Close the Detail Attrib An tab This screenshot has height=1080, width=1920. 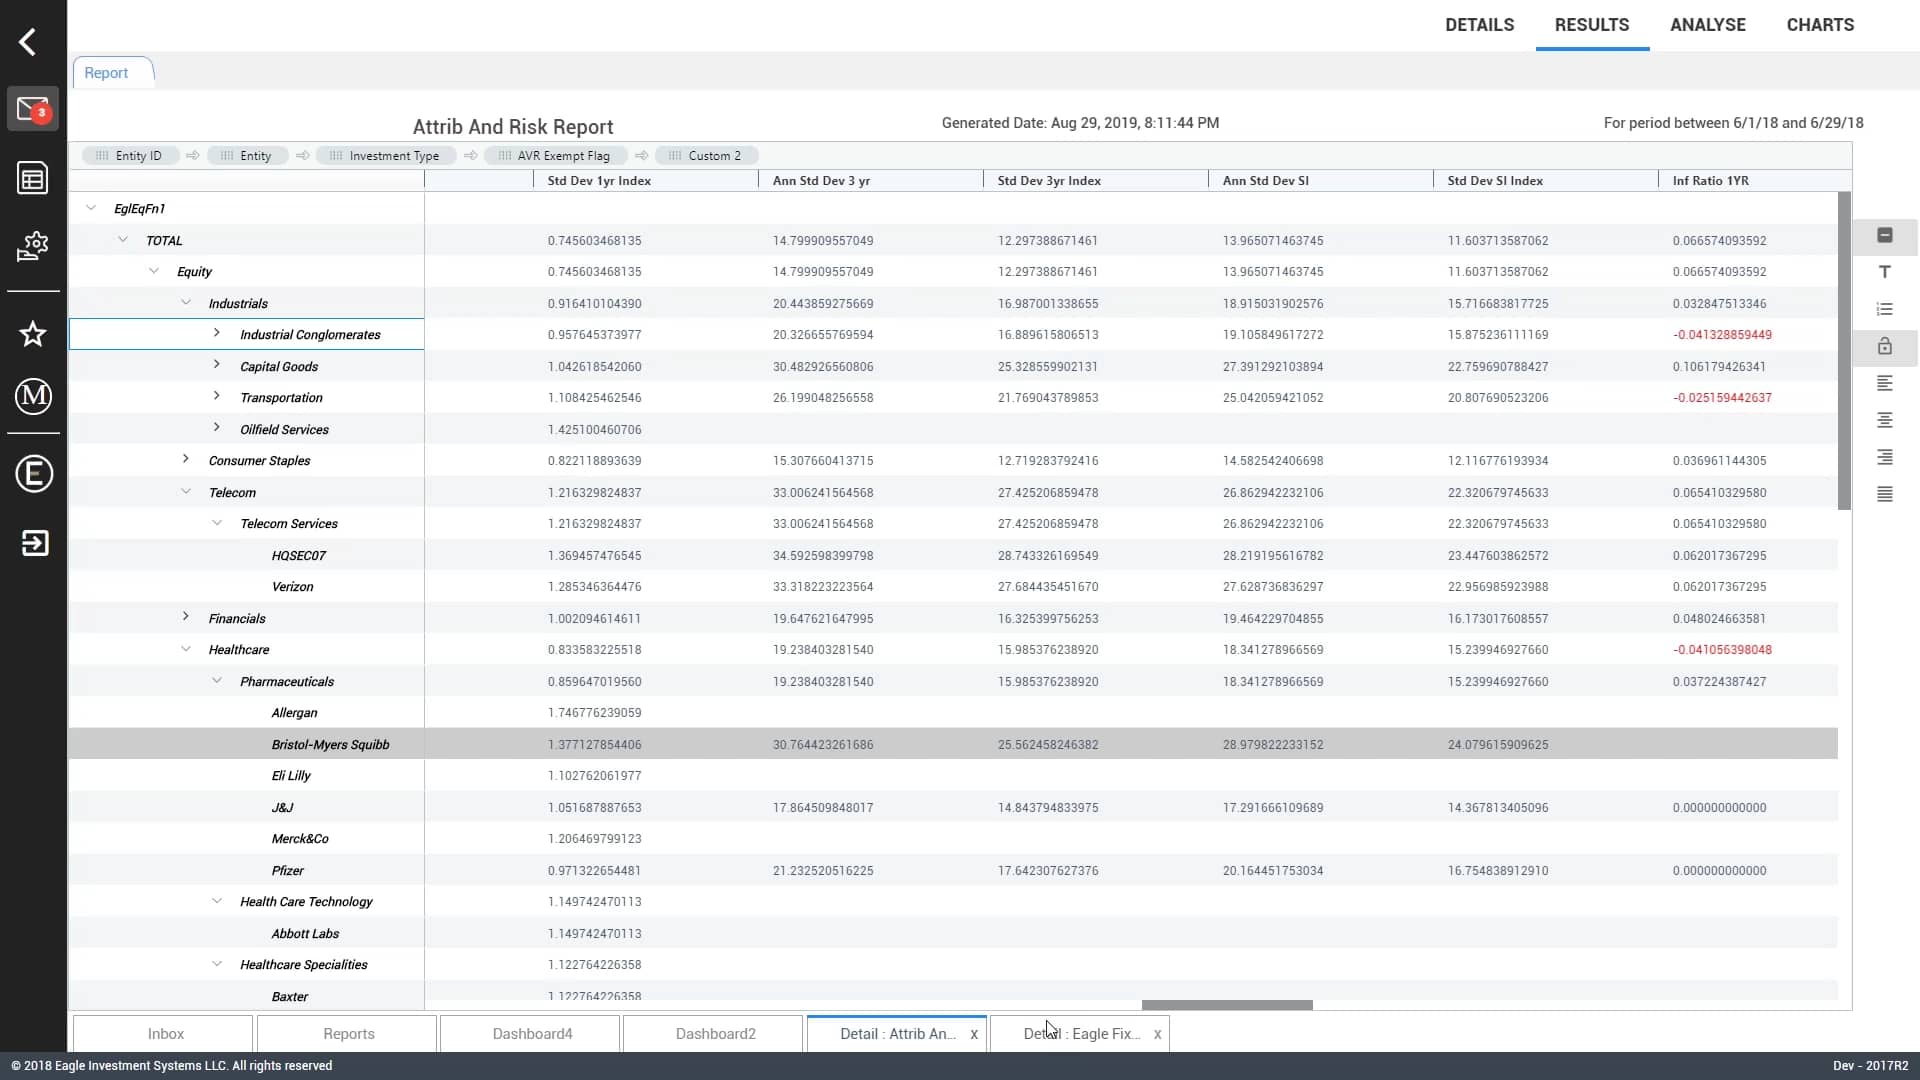974,1034
